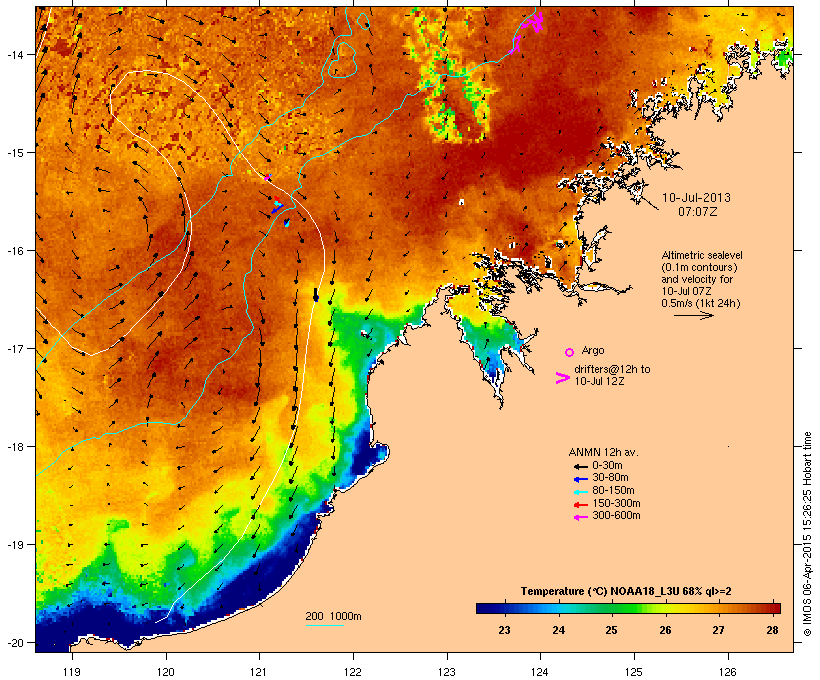Image resolution: width=820 pixels, height=680 pixels.
Task: Click the thick black mooring current marker near 16.5S
Action: (315, 294)
